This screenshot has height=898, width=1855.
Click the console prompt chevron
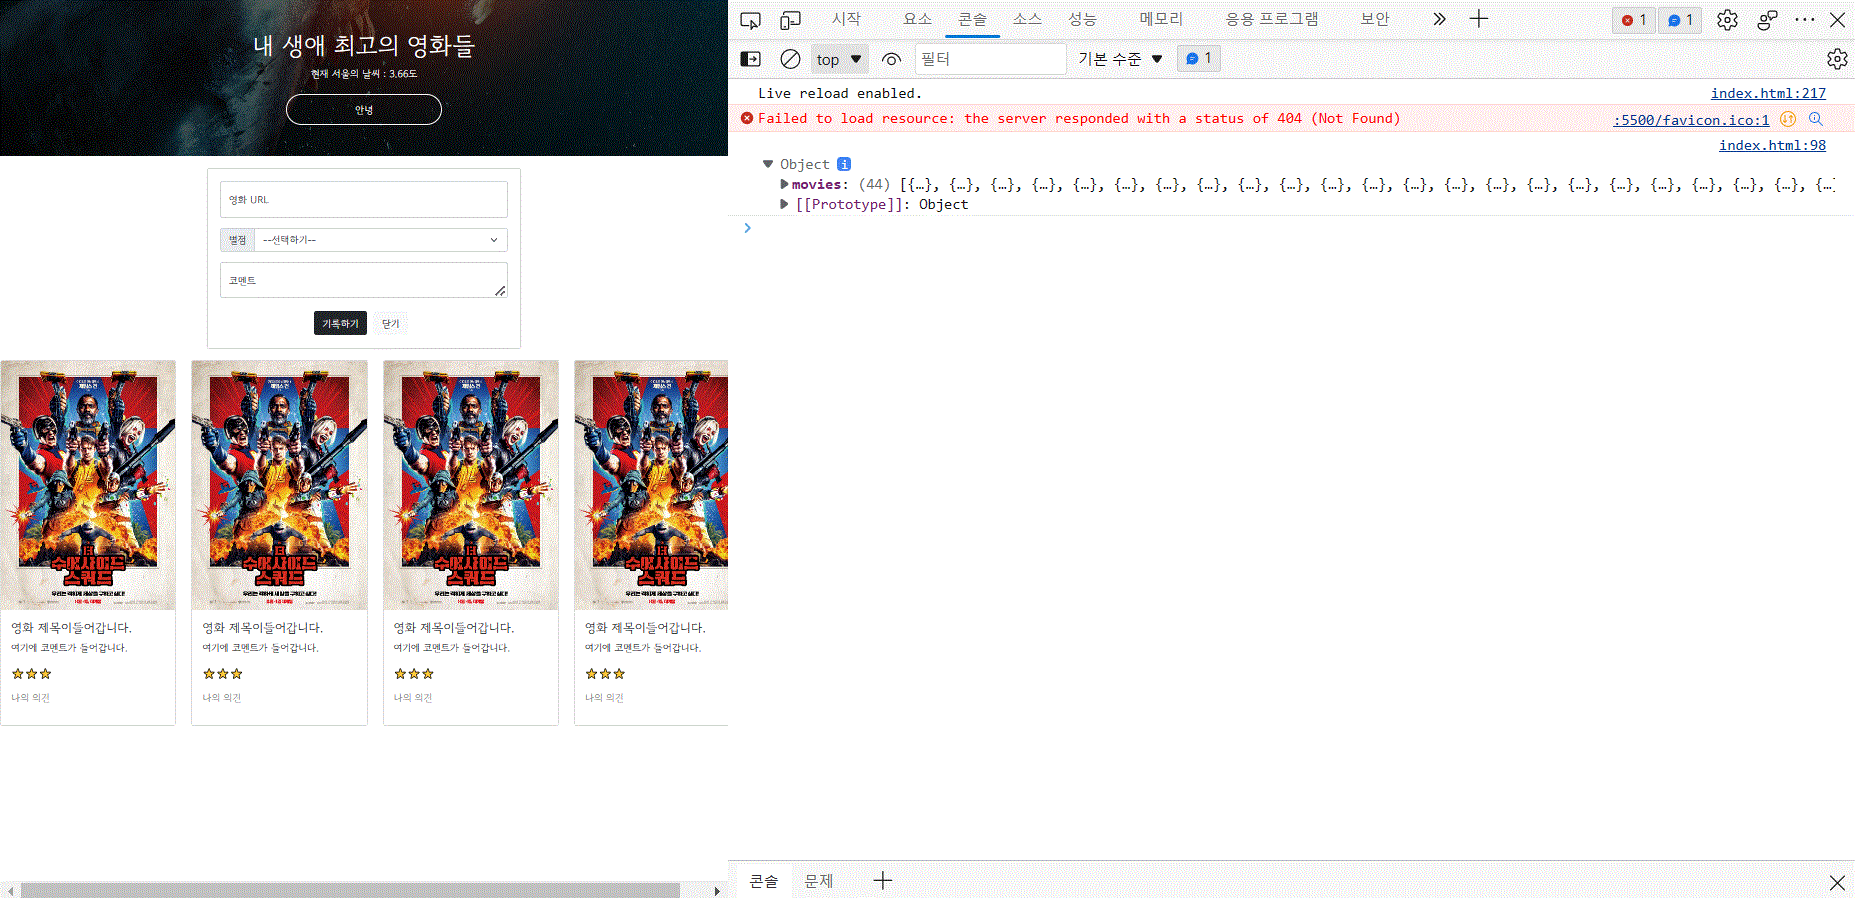(x=747, y=228)
